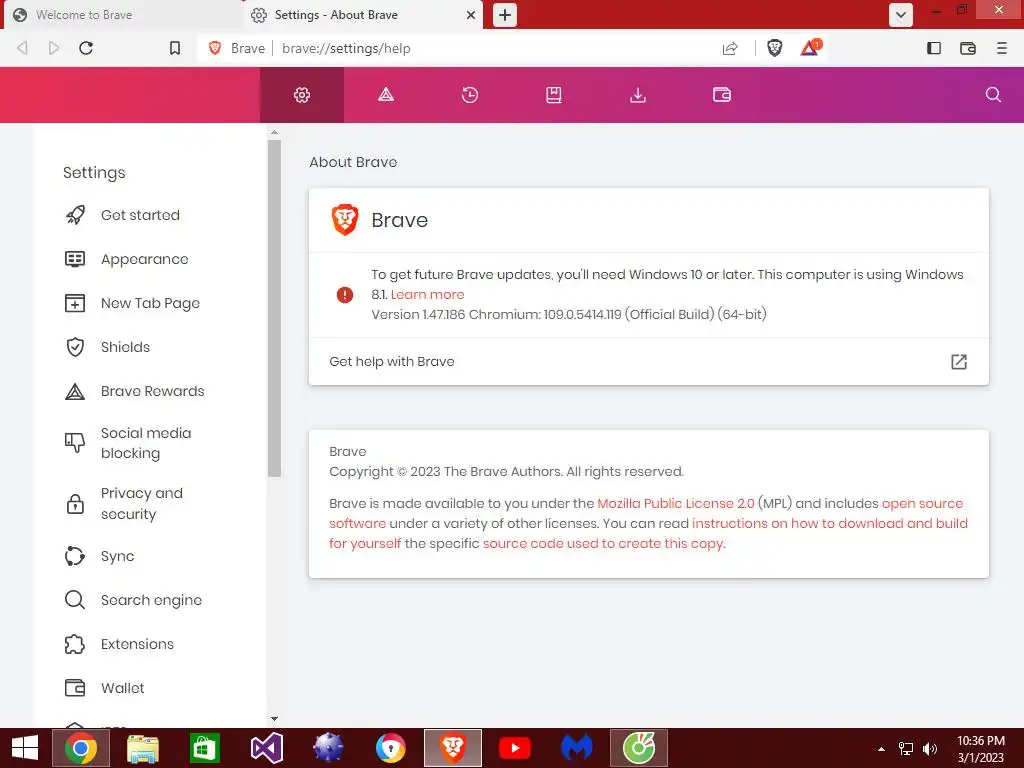This screenshot has height=768, width=1024.
Task: Open YouTube app from taskbar
Action: click(x=515, y=748)
